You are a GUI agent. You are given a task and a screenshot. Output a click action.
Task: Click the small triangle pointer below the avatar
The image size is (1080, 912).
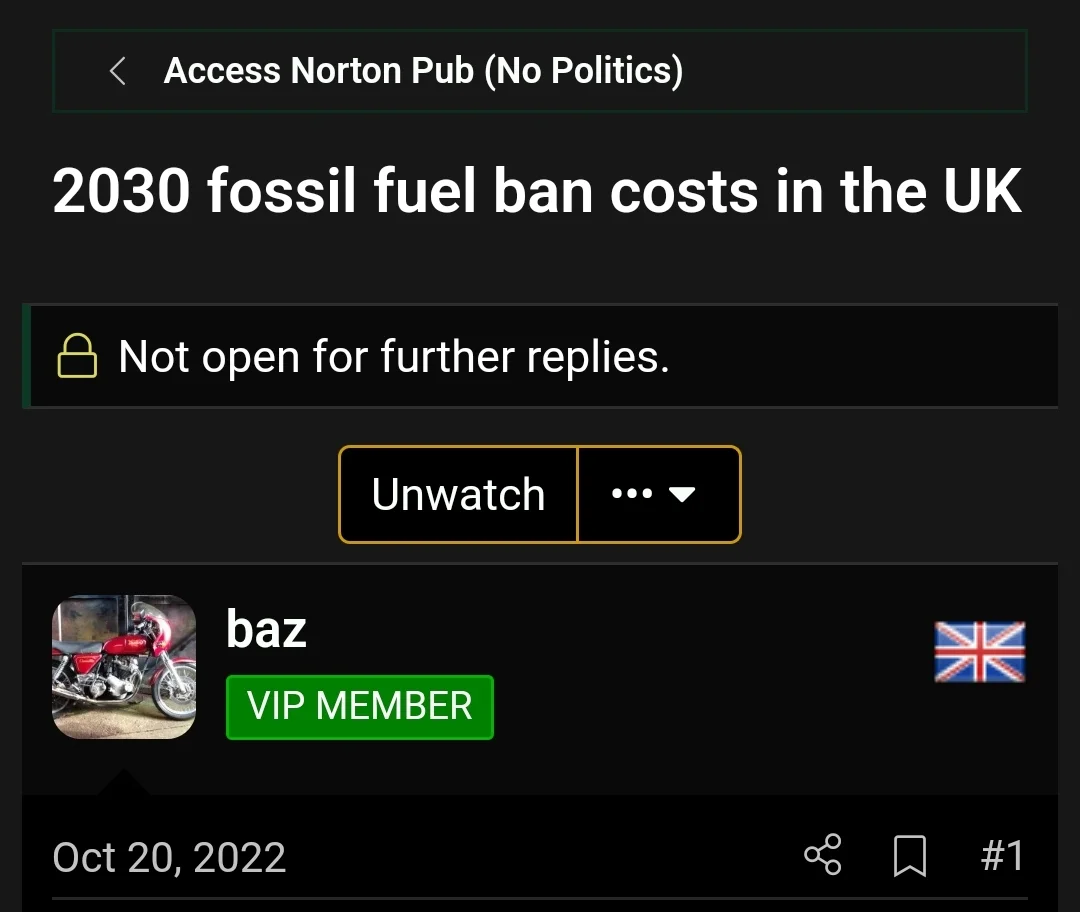(x=124, y=782)
